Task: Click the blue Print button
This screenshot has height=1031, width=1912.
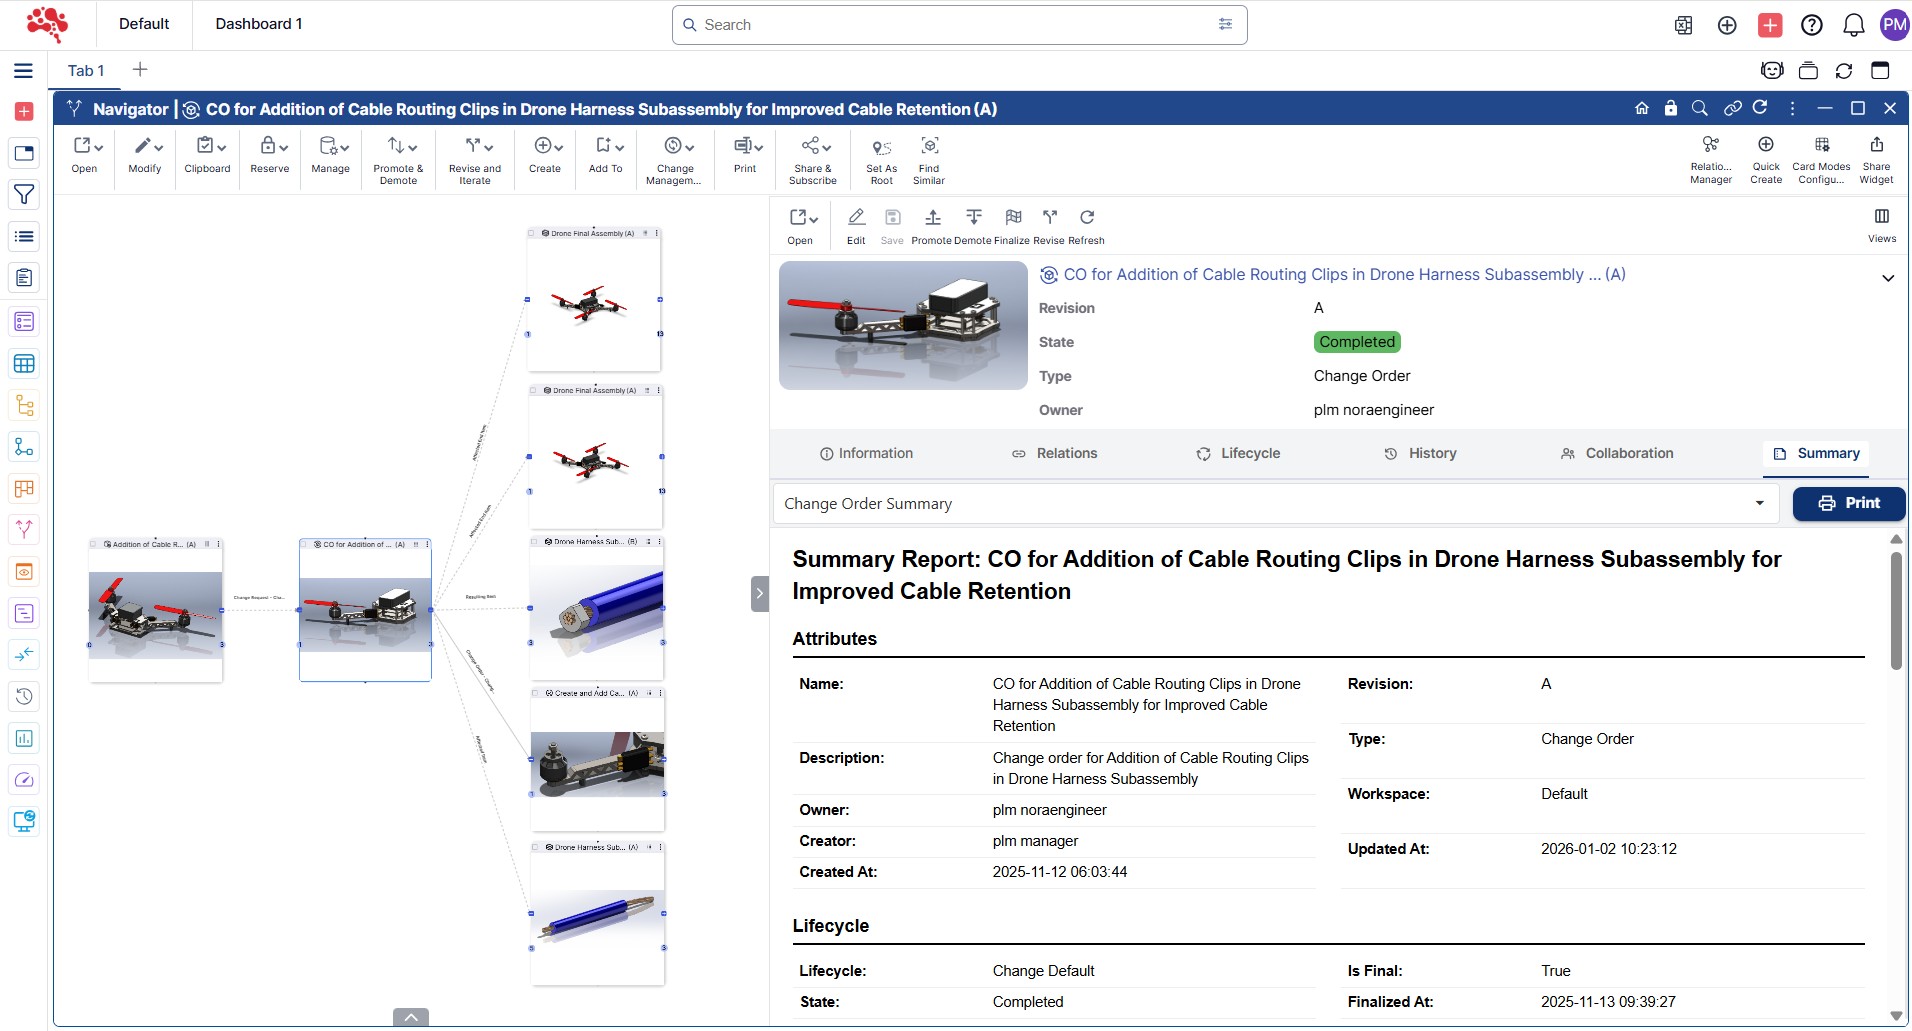Action: tap(1848, 503)
